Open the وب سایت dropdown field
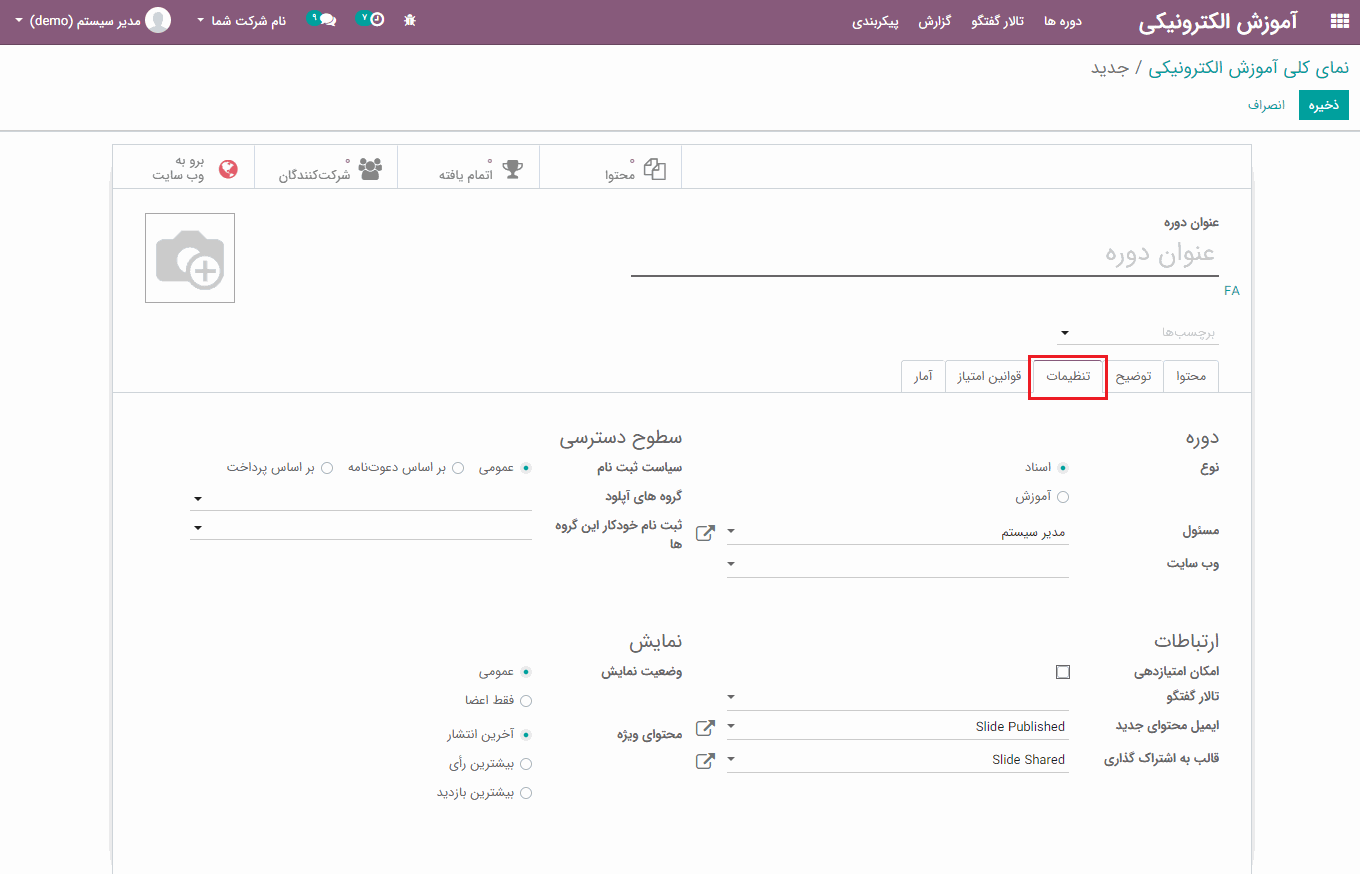The image size is (1360, 874). click(897, 564)
